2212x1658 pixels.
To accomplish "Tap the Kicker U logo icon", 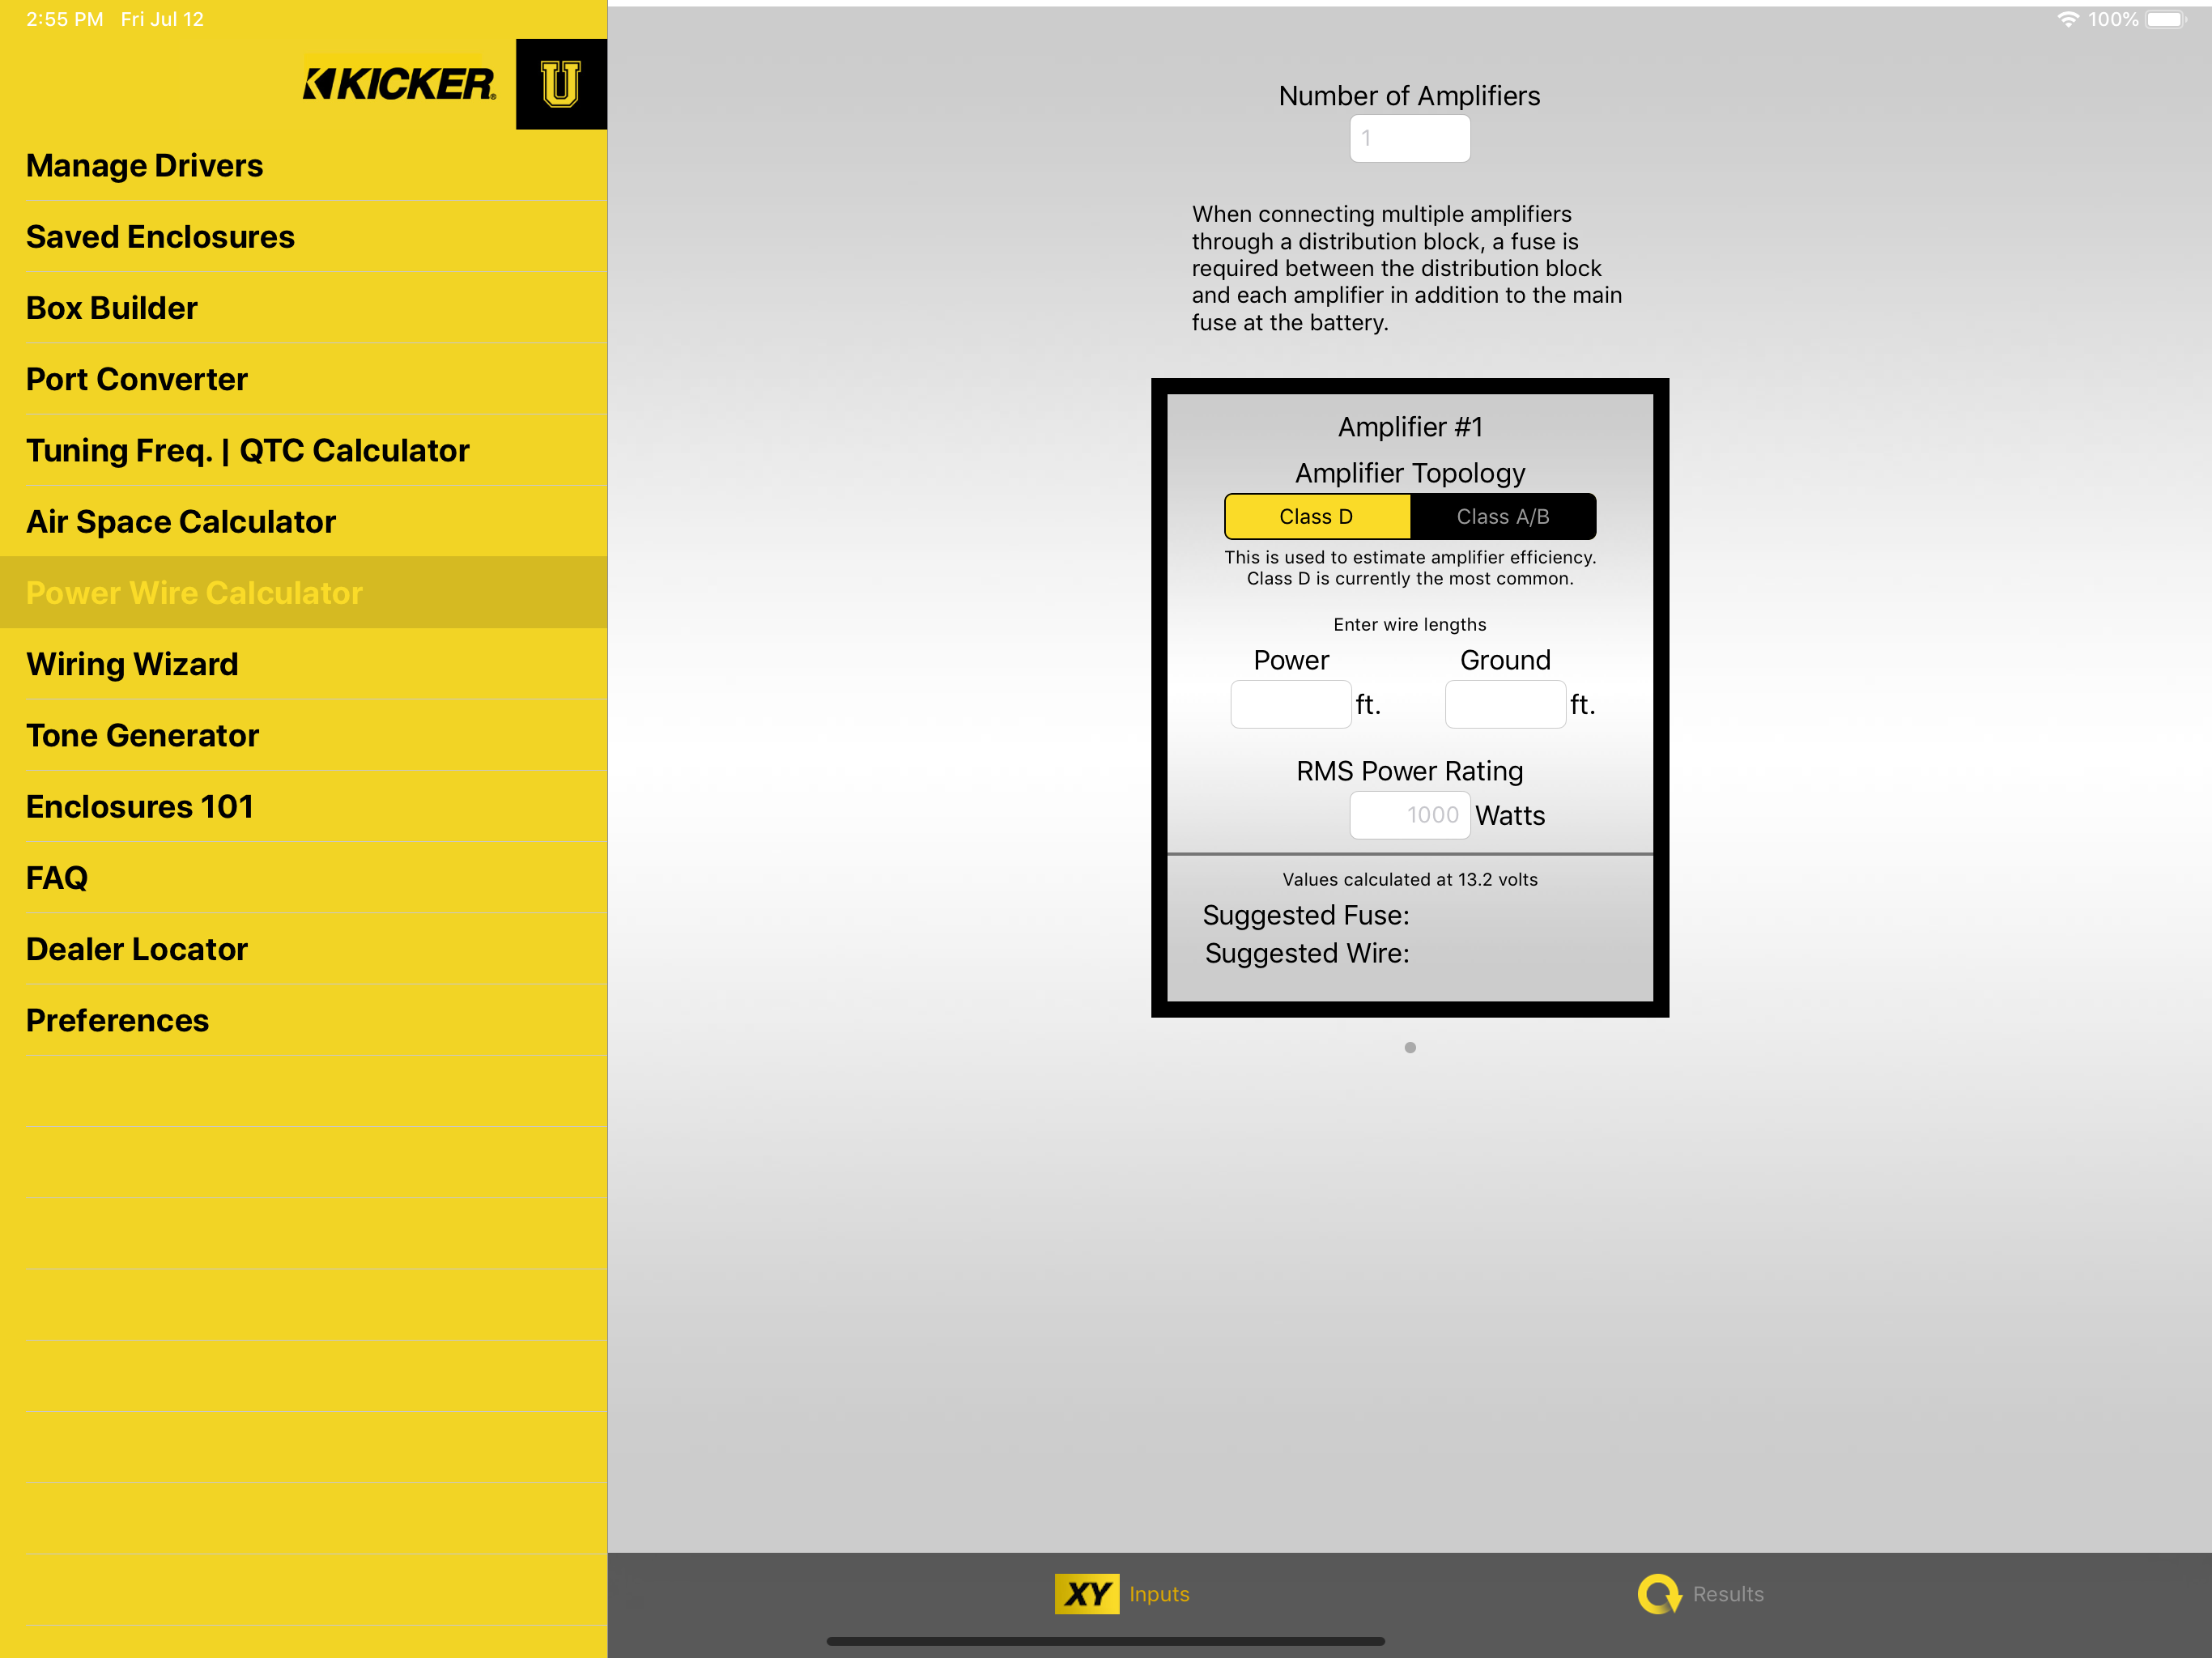I will (561, 84).
